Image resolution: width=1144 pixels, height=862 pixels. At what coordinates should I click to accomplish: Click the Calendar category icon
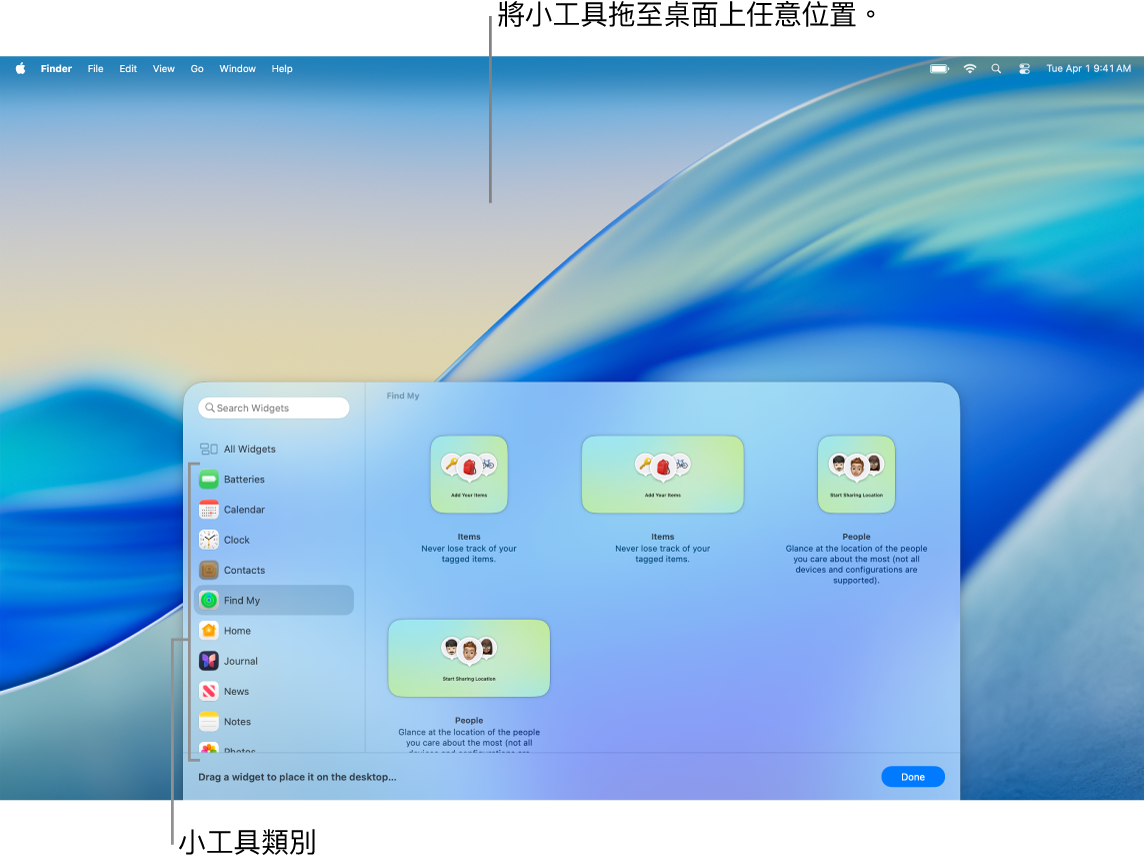tap(209, 509)
